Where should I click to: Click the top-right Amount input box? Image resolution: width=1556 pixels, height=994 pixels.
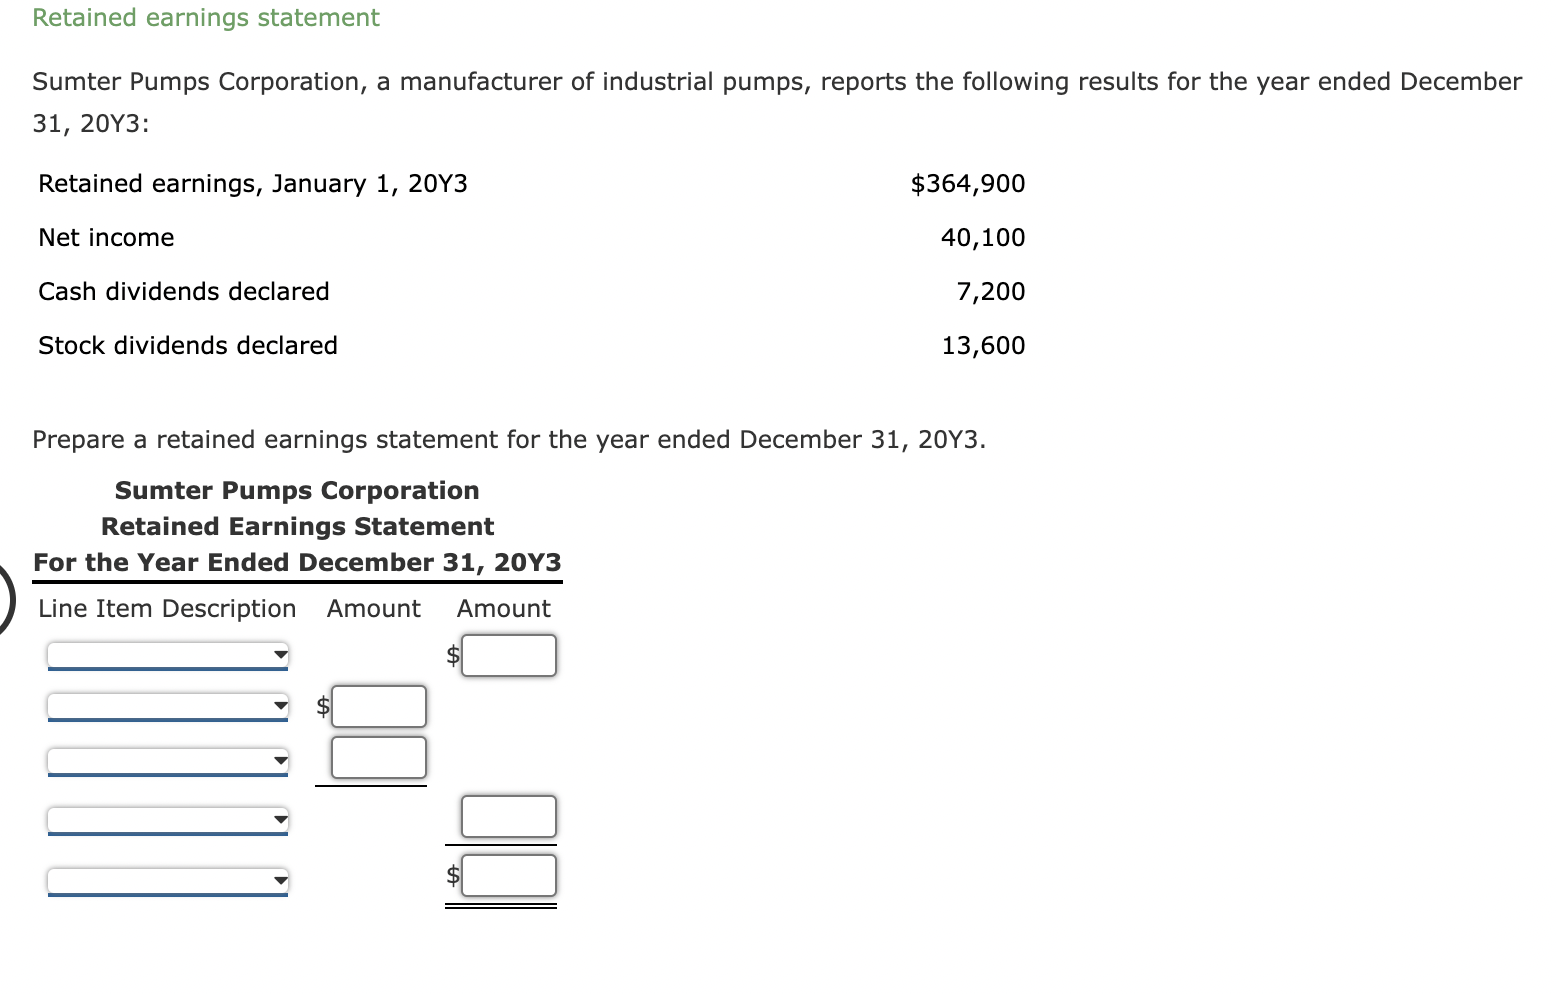[509, 655]
